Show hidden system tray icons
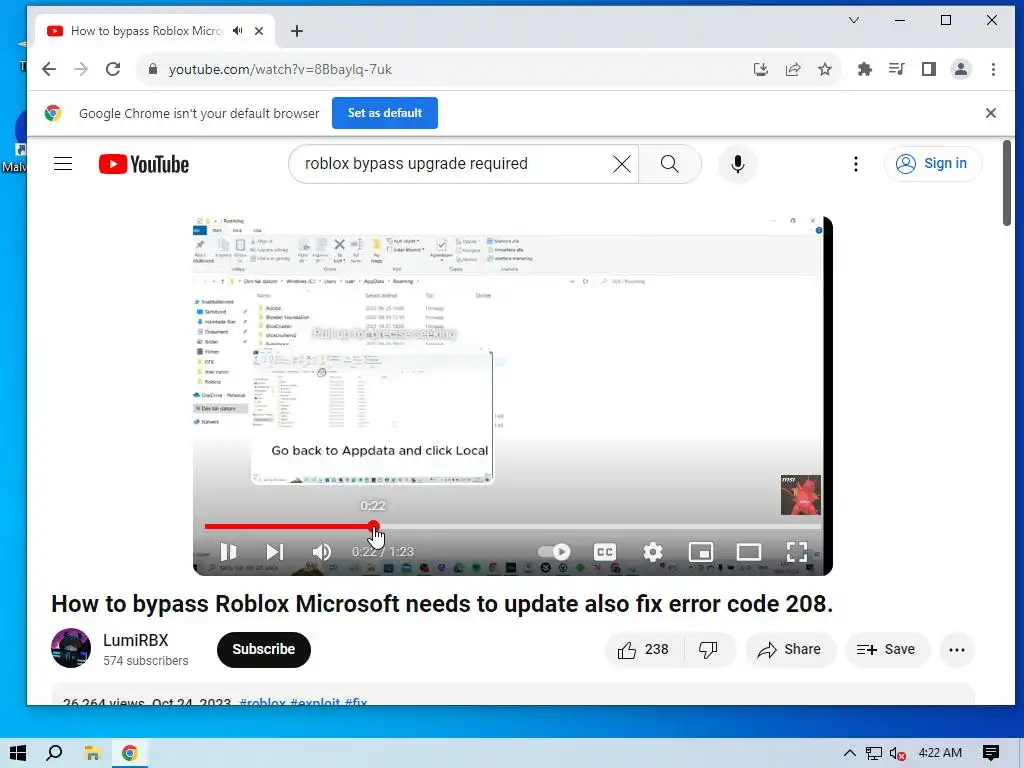 849,753
